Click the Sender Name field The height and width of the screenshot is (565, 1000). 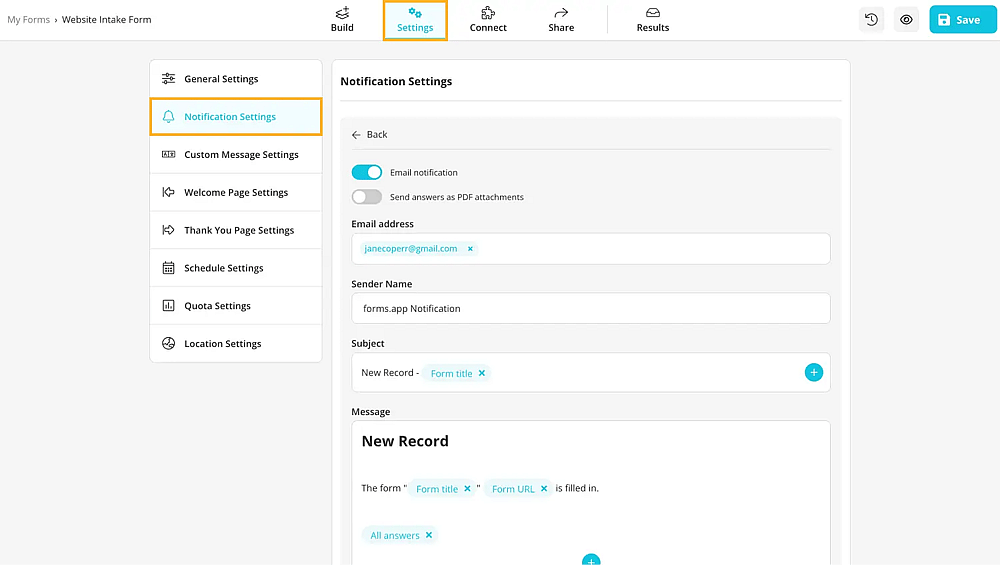(x=591, y=309)
